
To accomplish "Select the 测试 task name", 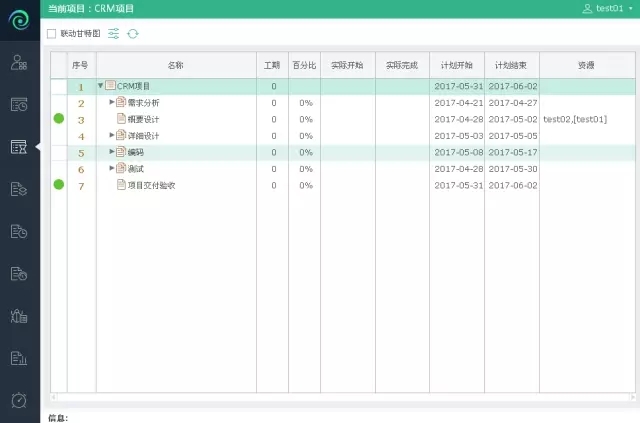I will pyautogui.click(x=136, y=169).
